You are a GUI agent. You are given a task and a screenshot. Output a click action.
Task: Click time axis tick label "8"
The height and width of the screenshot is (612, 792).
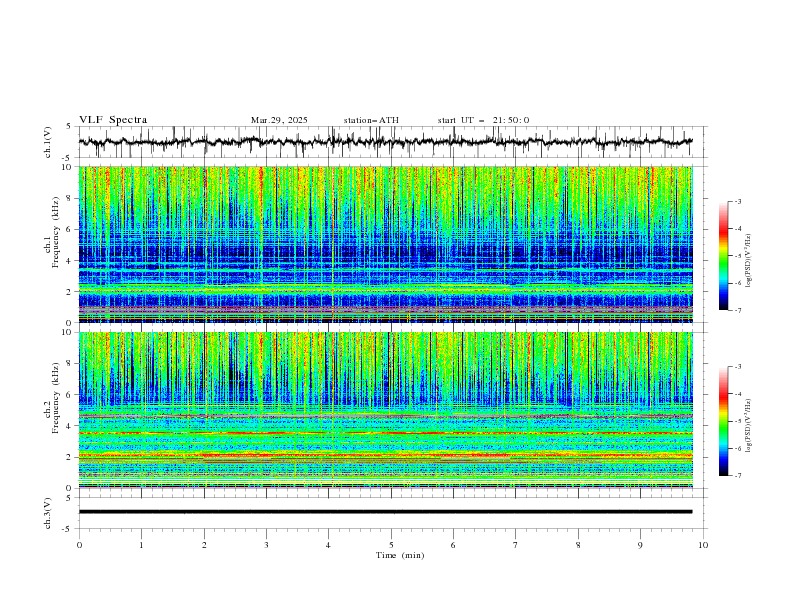click(578, 545)
